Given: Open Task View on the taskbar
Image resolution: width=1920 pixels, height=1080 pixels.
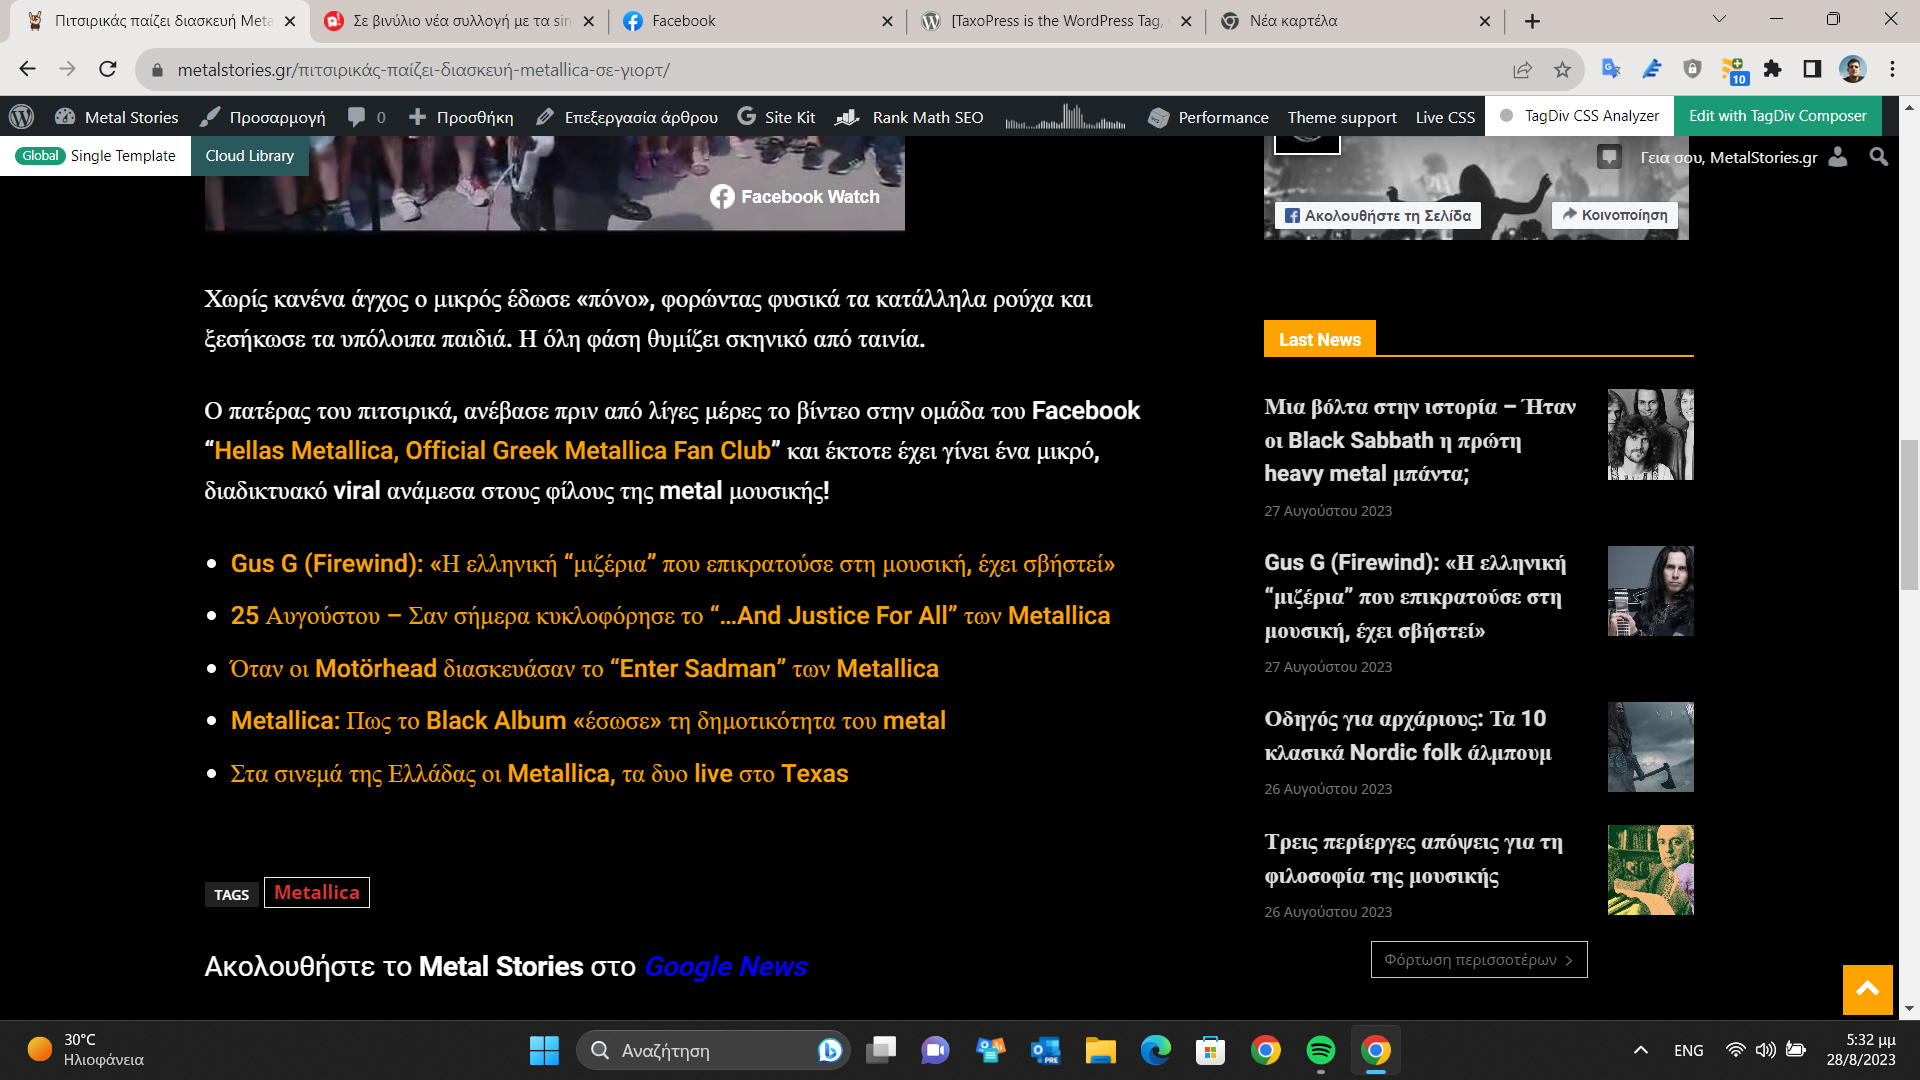Looking at the screenshot, I should point(880,1050).
